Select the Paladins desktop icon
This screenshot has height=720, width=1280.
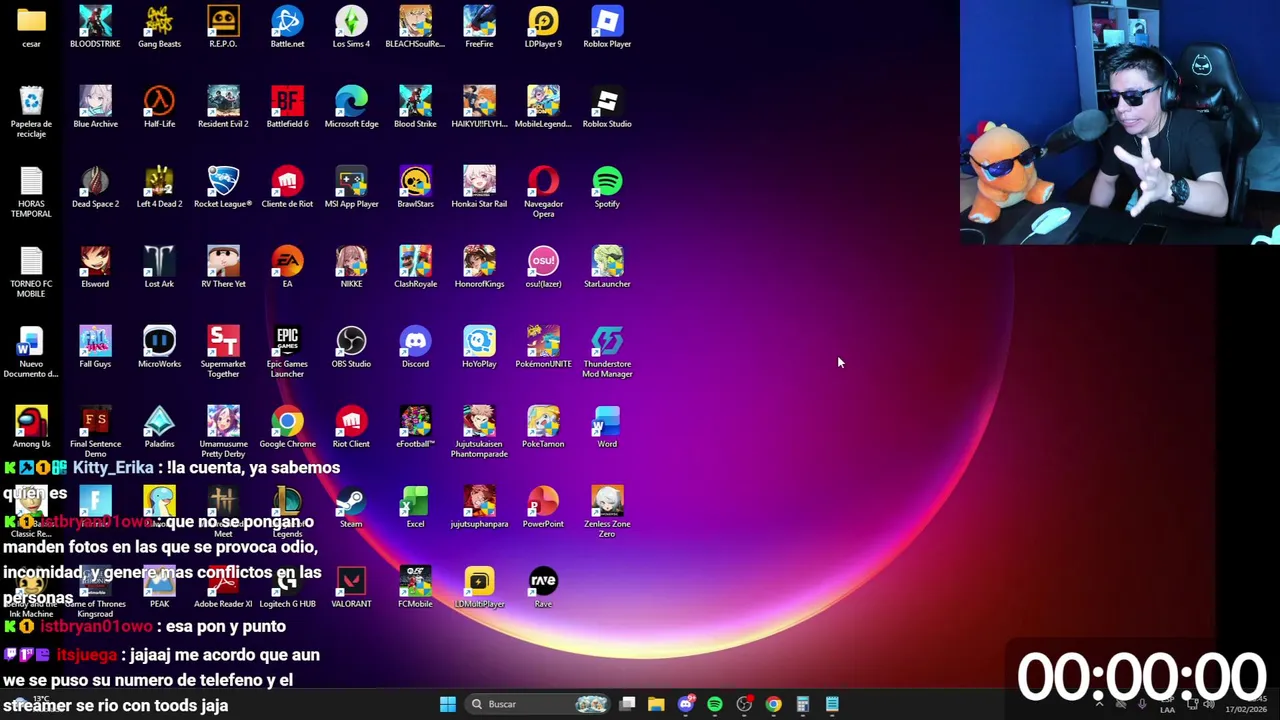point(159,427)
